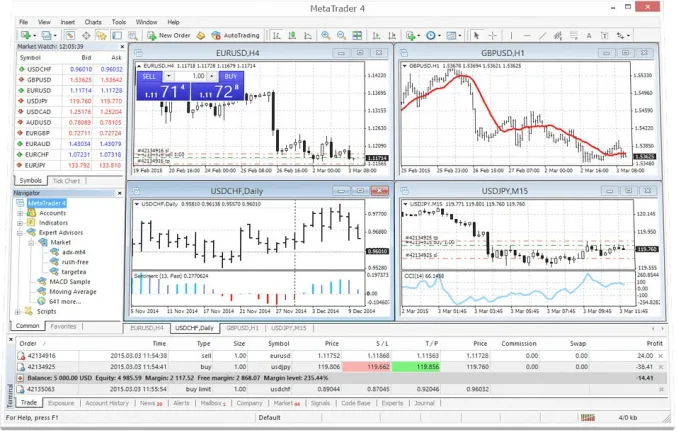This screenshot has height=435, width=677.
Task: Expand the Indicators node in Navigator
Action: [20, 224]
